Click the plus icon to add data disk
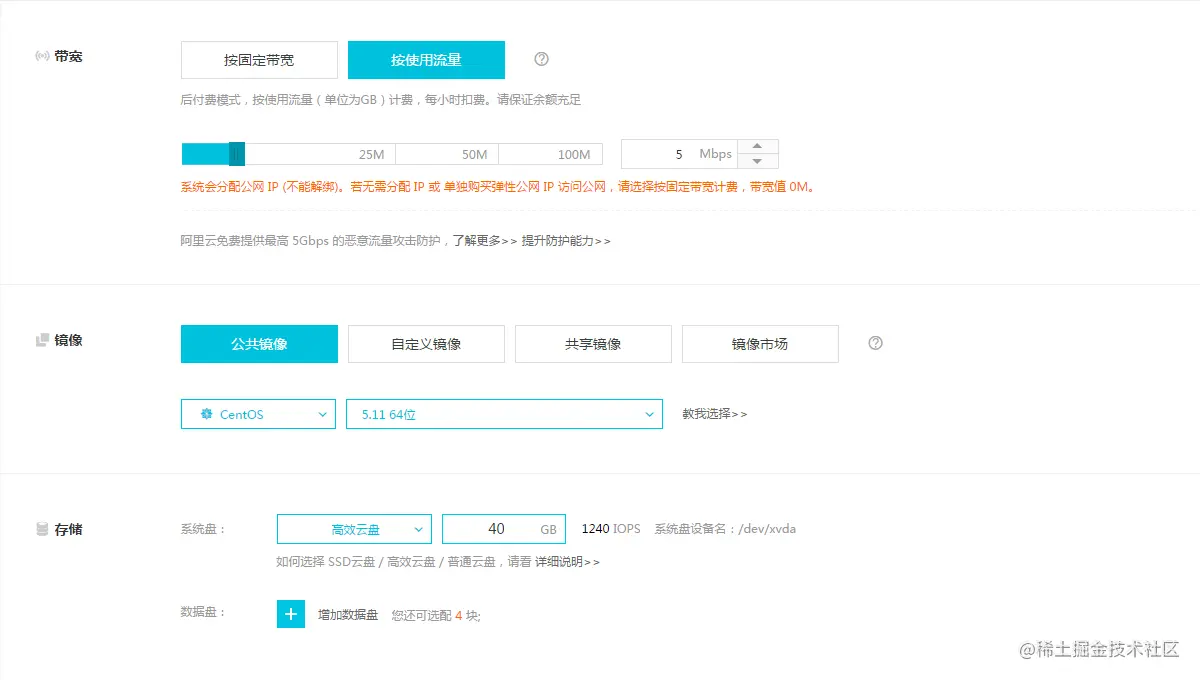1200x680 pixels. click(x=291, y=614)
